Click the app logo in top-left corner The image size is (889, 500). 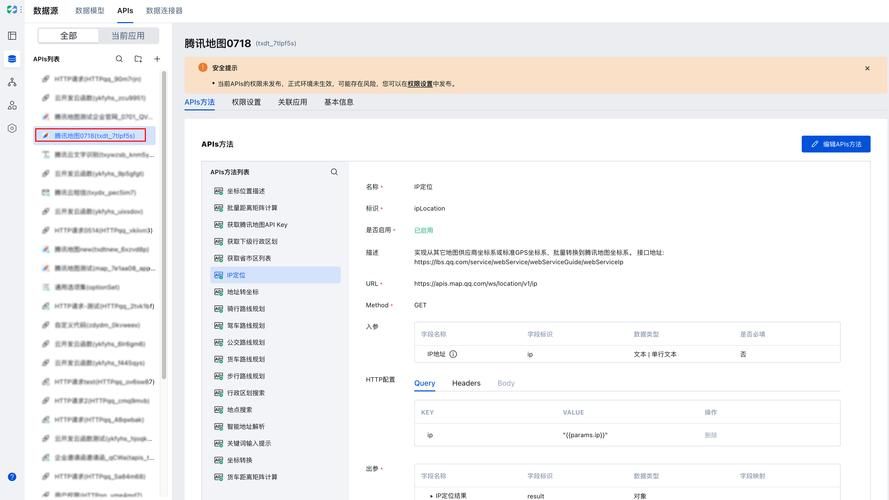[12, 10]
